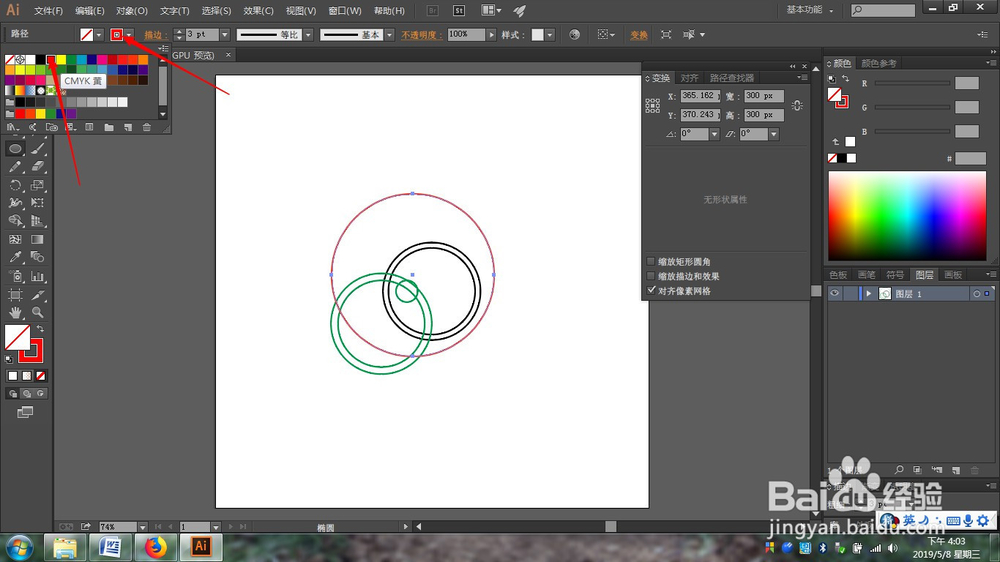Open the 基本功能 workspace switcher
Viewport: 1000px width, 562px height.
point(810,10)
